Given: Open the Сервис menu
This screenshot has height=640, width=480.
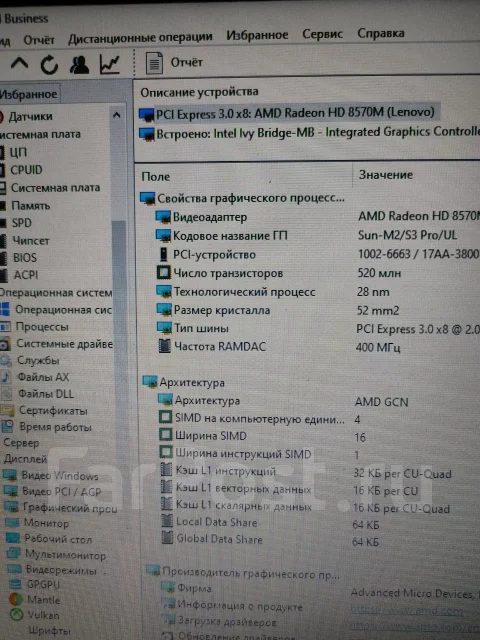Looking at the screenshot, I should tap(322, 34).
